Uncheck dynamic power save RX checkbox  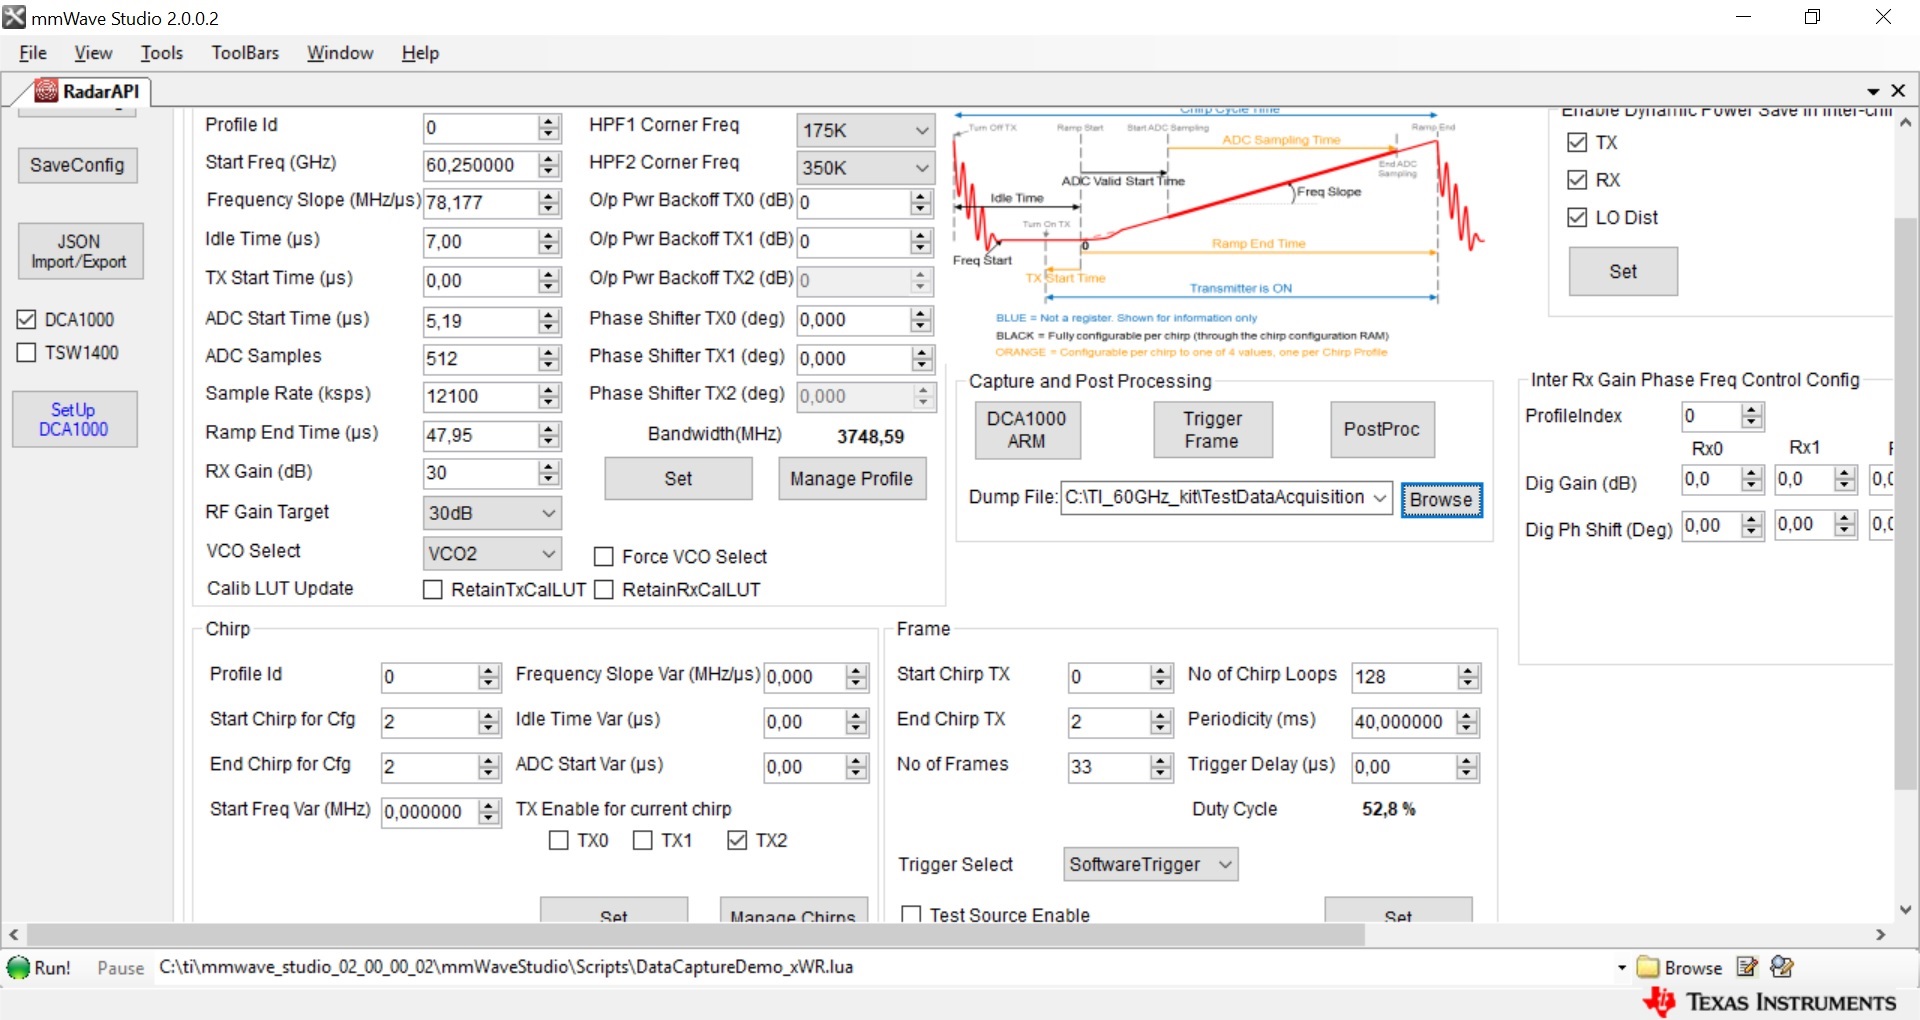coord(1577,180)
